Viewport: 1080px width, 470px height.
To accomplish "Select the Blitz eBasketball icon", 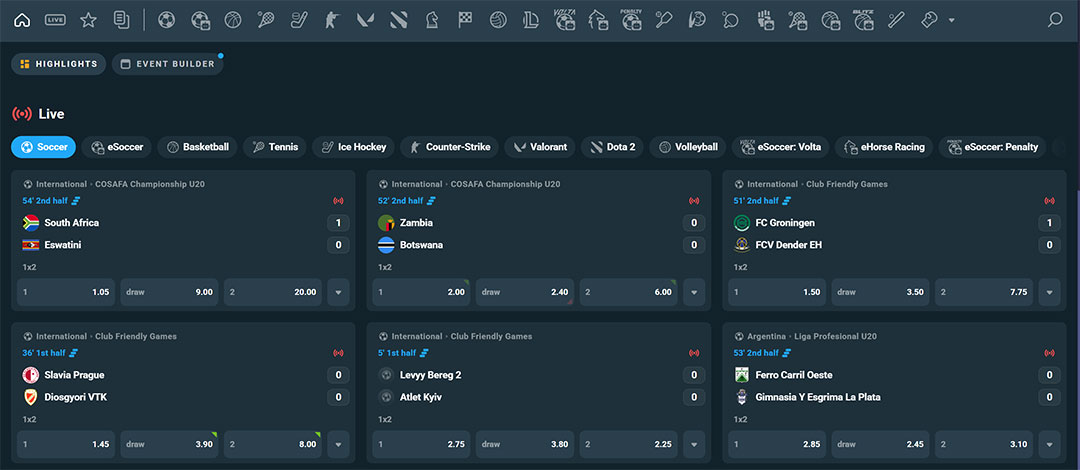I will pos(863,20).
